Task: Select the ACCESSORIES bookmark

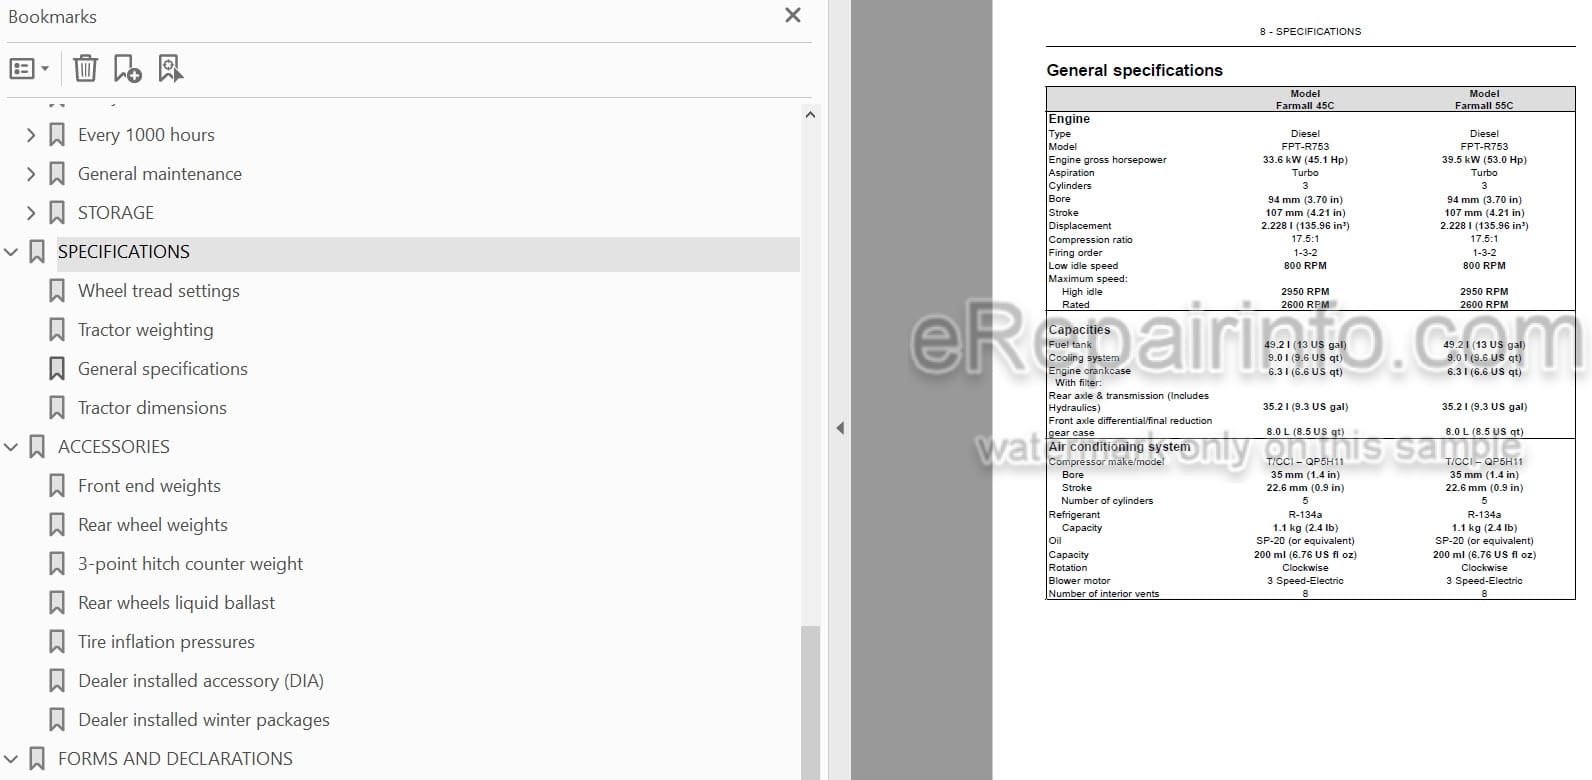Action: 114,447
